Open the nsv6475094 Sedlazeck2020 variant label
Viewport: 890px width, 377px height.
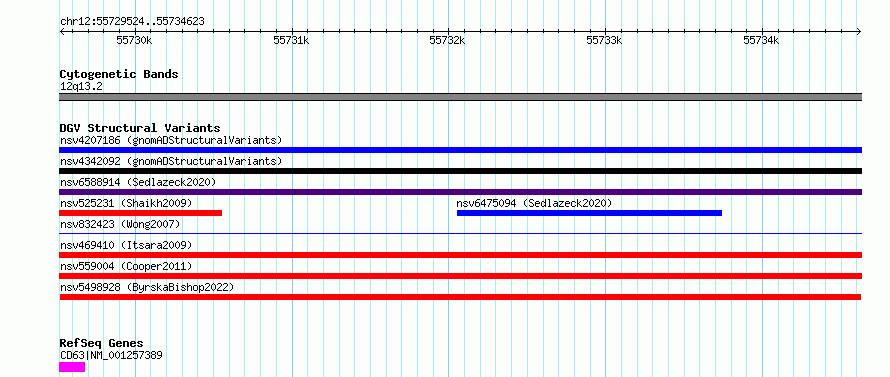pos(534,203)
